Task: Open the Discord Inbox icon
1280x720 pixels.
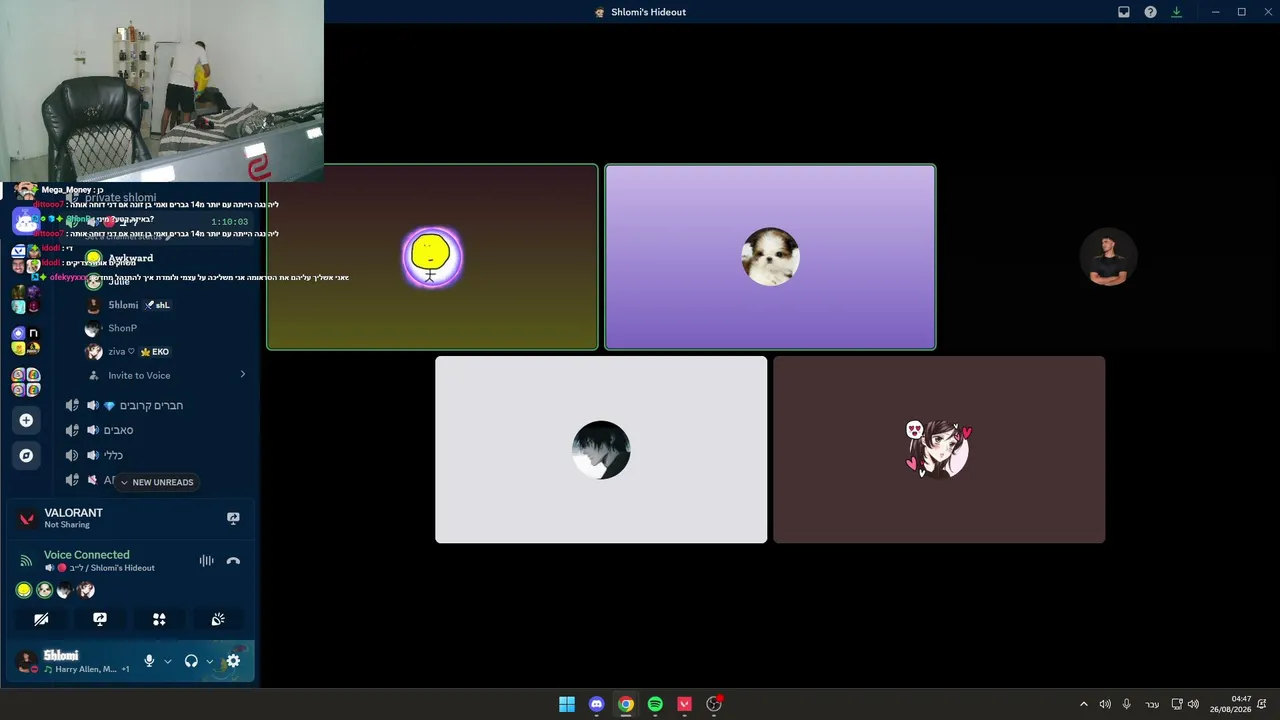Action: tap(1124, 12)
